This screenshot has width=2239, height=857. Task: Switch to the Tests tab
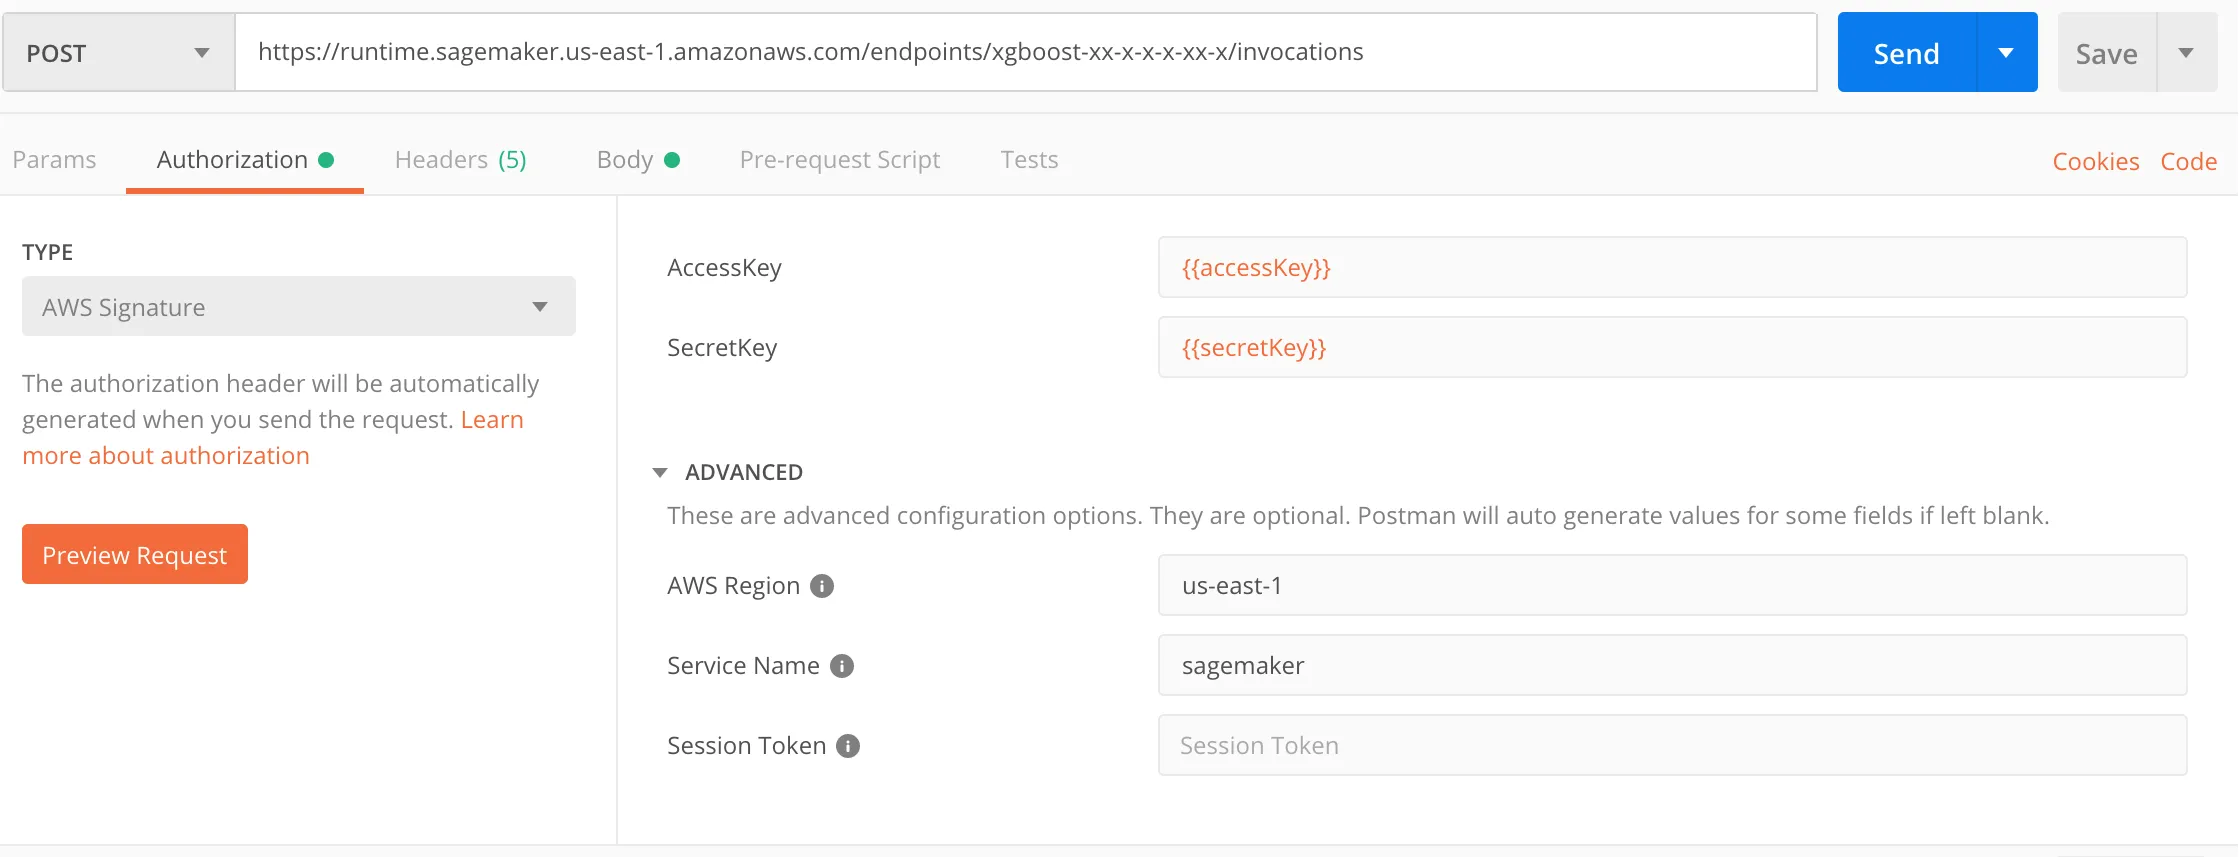click(x=1029, y=160)
